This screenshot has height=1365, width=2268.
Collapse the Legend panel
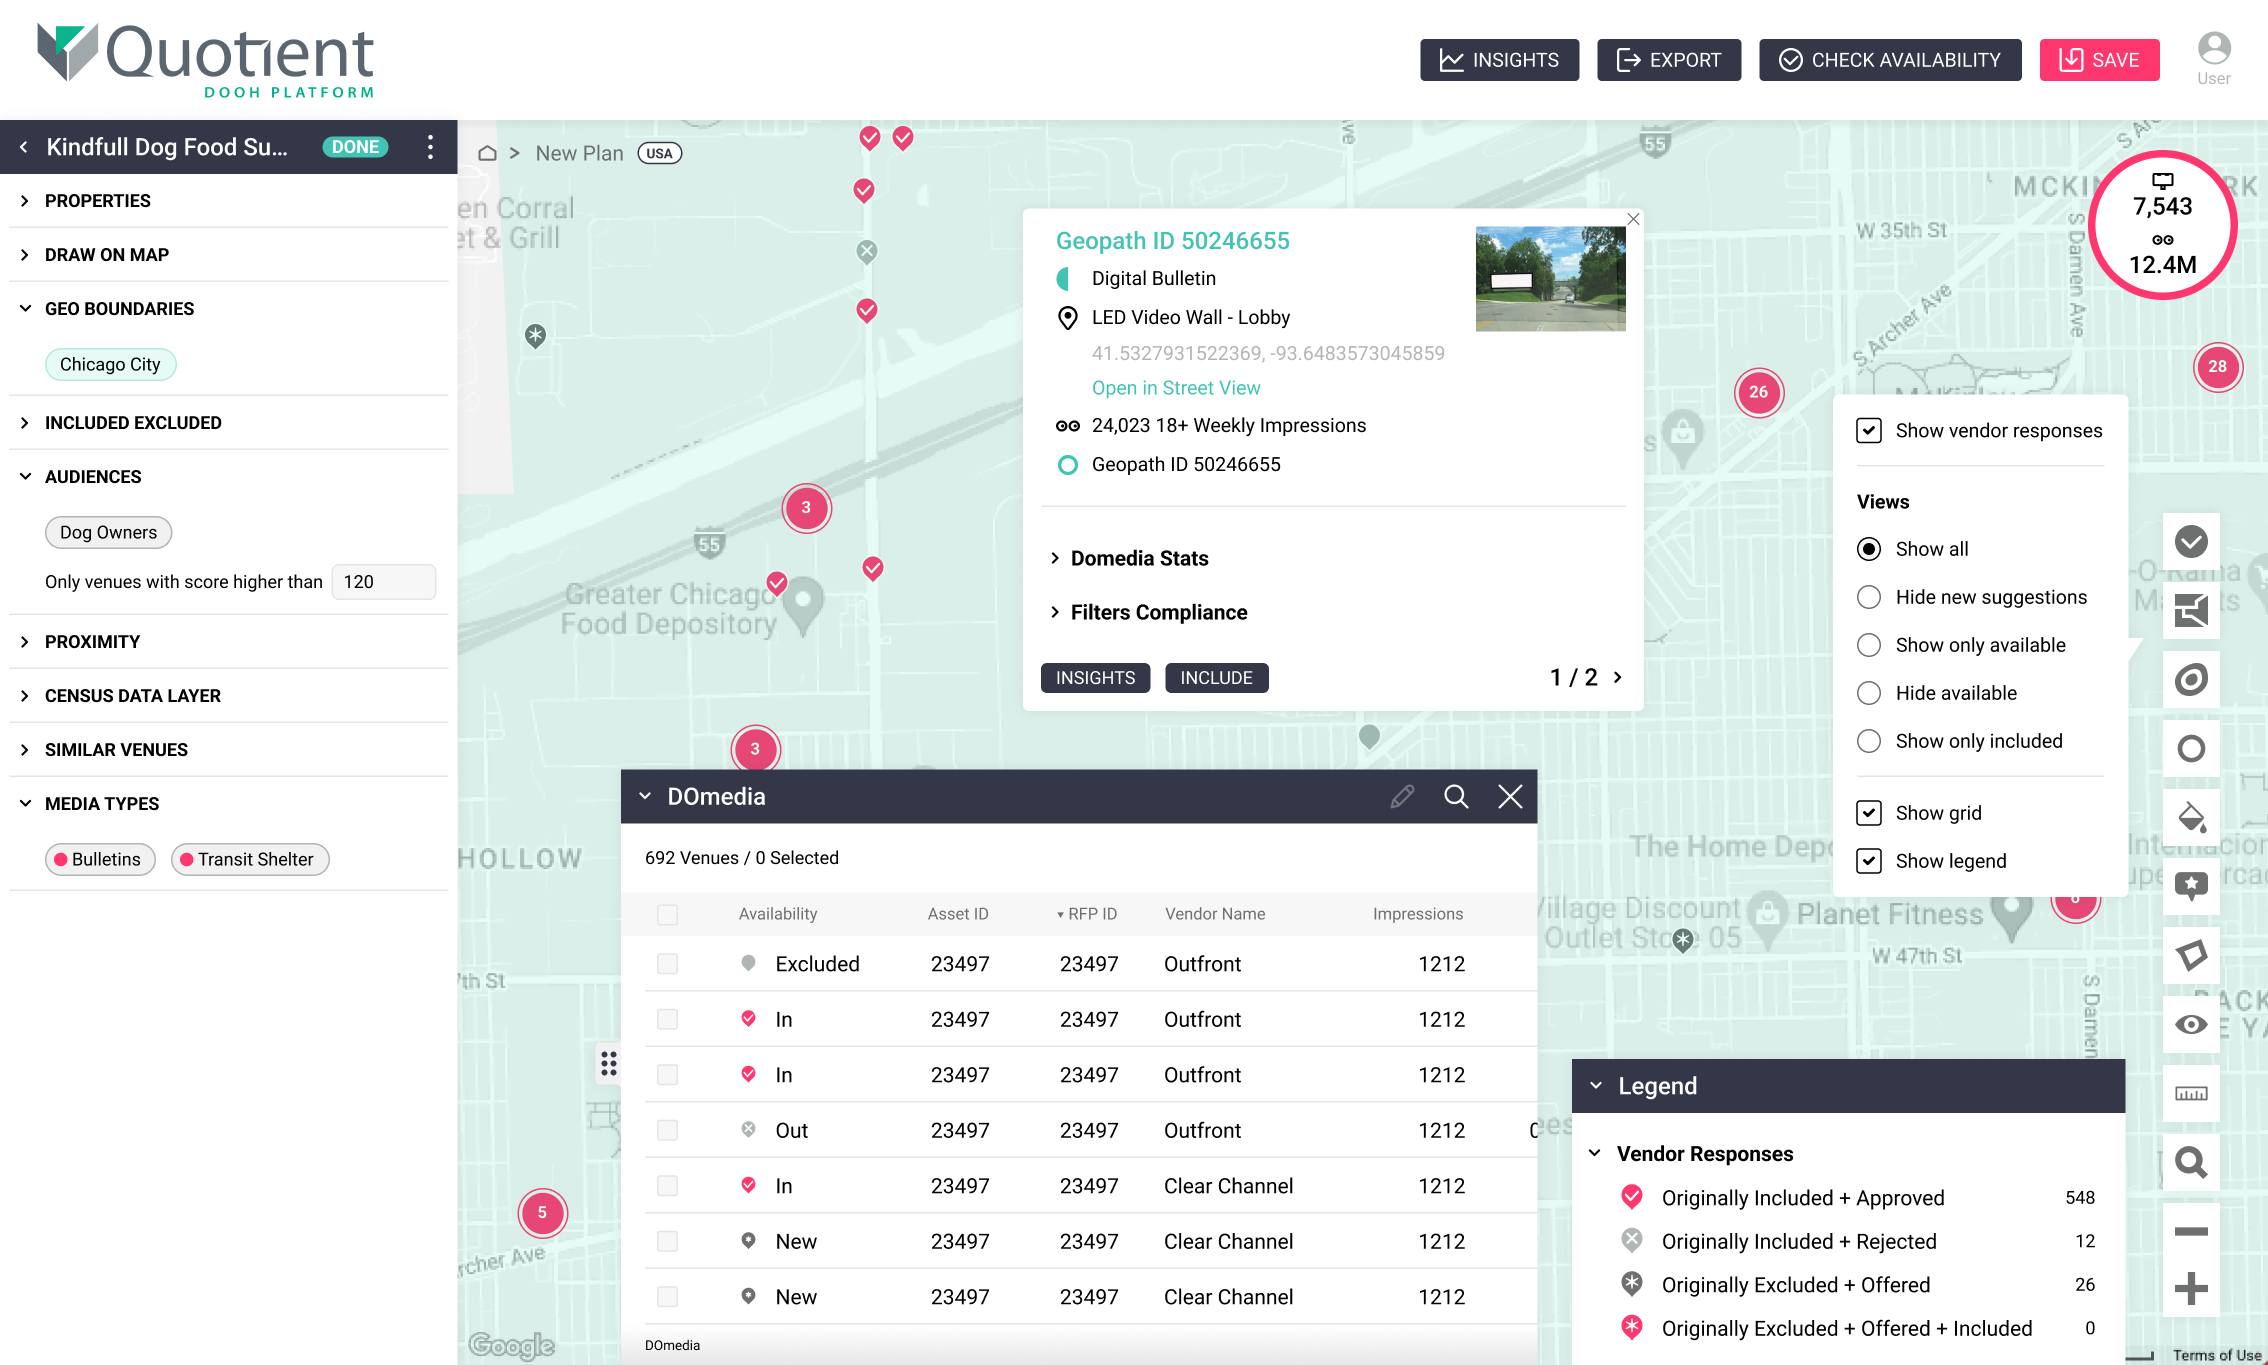[1596, 1086]
